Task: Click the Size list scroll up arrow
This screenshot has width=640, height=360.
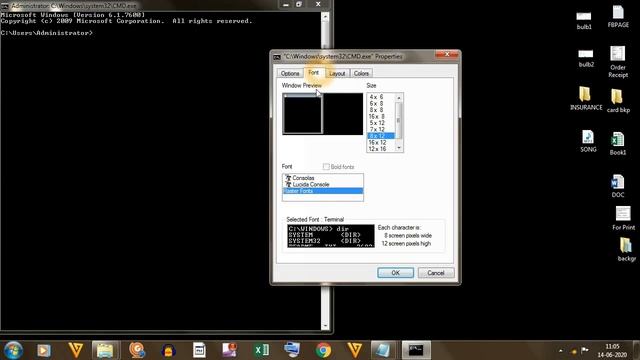Action: (399, 98)
